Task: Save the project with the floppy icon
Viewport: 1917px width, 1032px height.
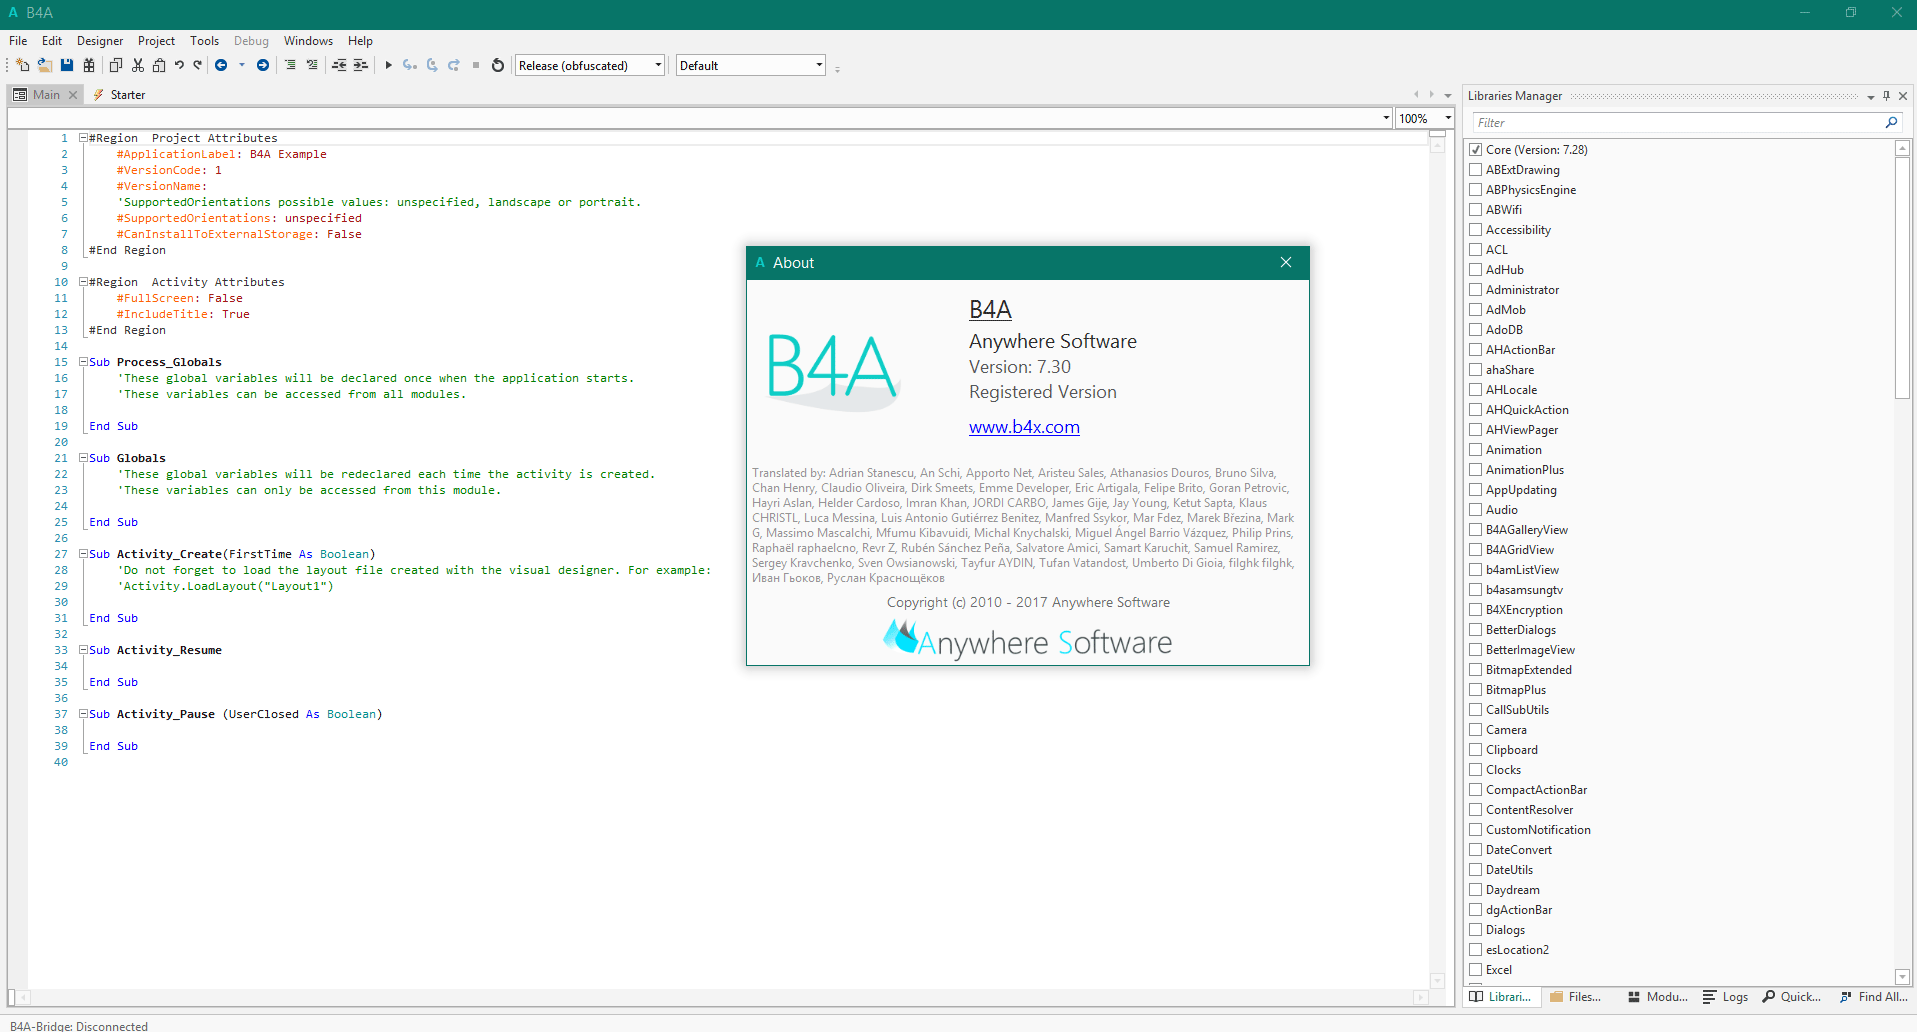Action: point(67,65)
